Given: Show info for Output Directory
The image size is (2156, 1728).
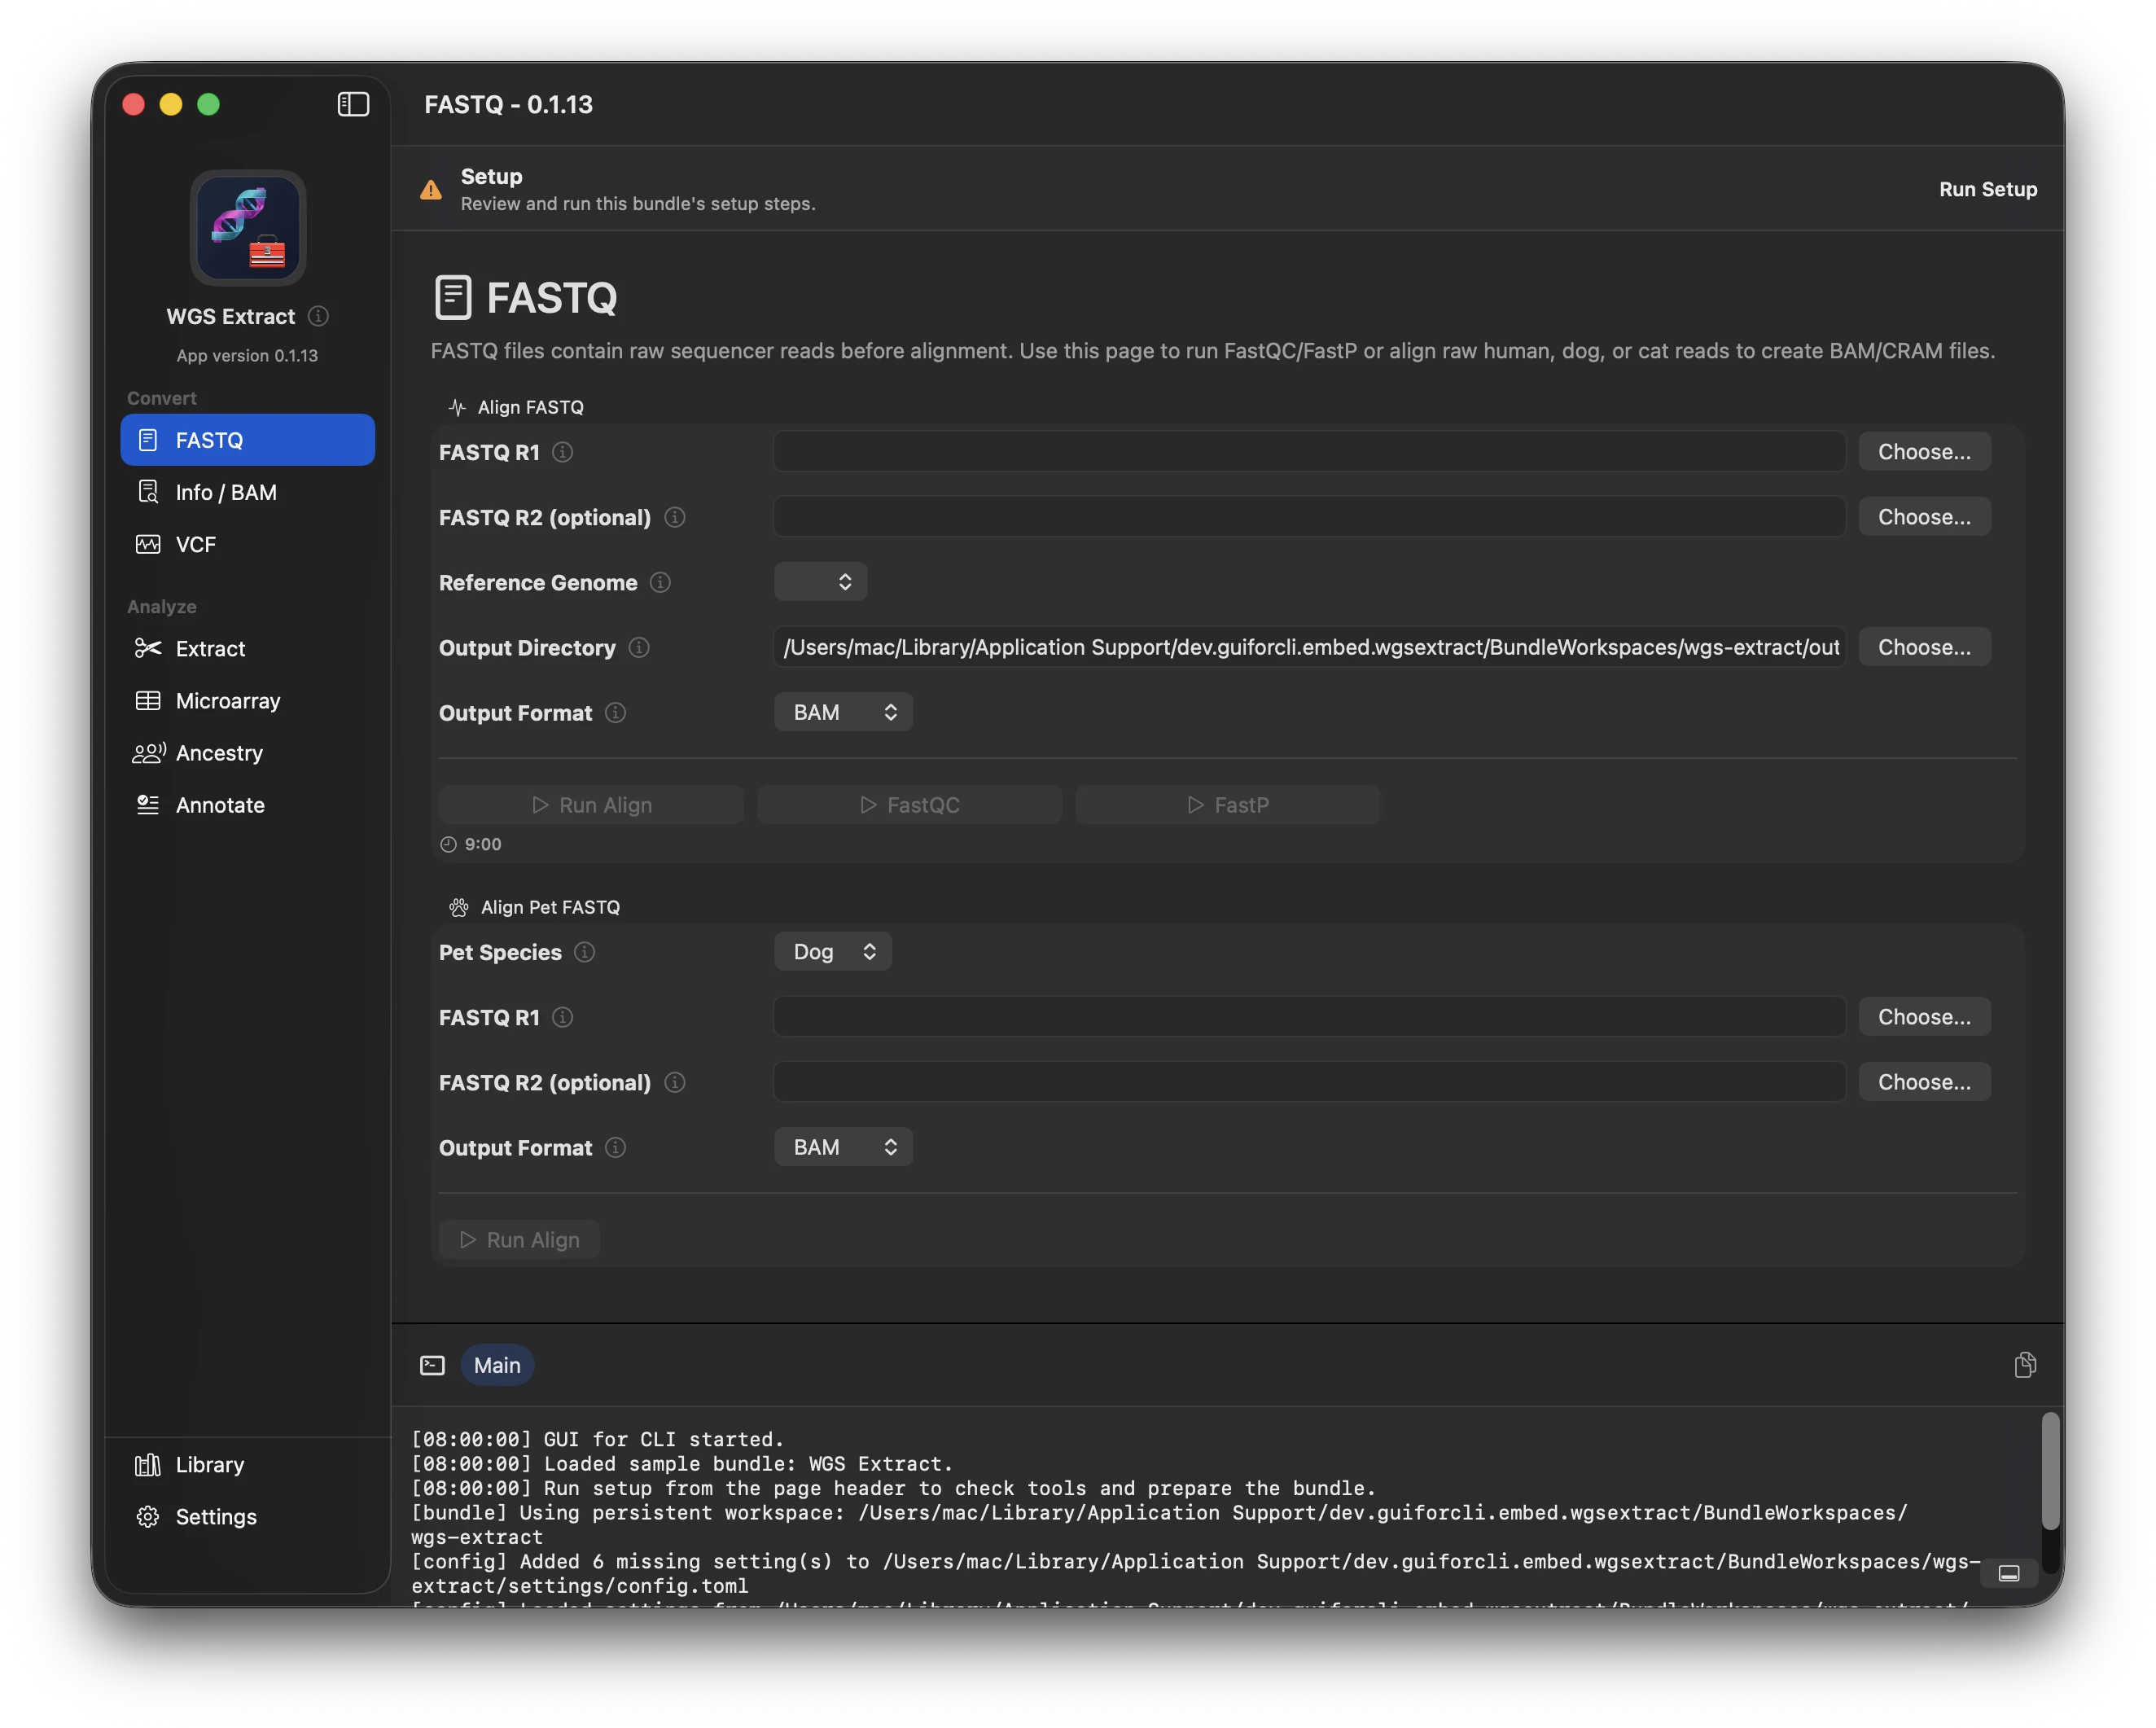Looking at the screenshot, I should 639,647.
